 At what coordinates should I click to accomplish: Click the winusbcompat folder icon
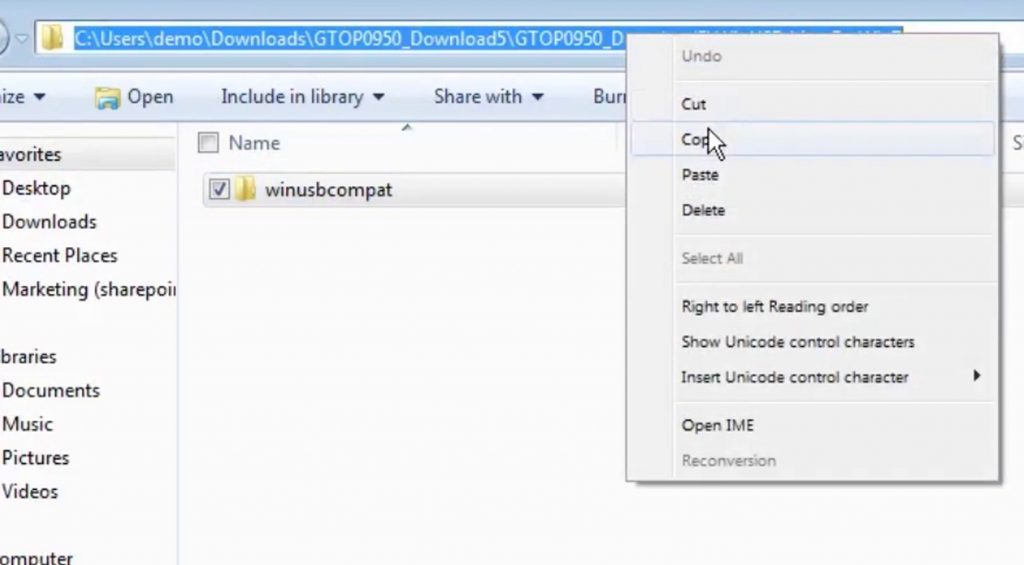[246, 189]
